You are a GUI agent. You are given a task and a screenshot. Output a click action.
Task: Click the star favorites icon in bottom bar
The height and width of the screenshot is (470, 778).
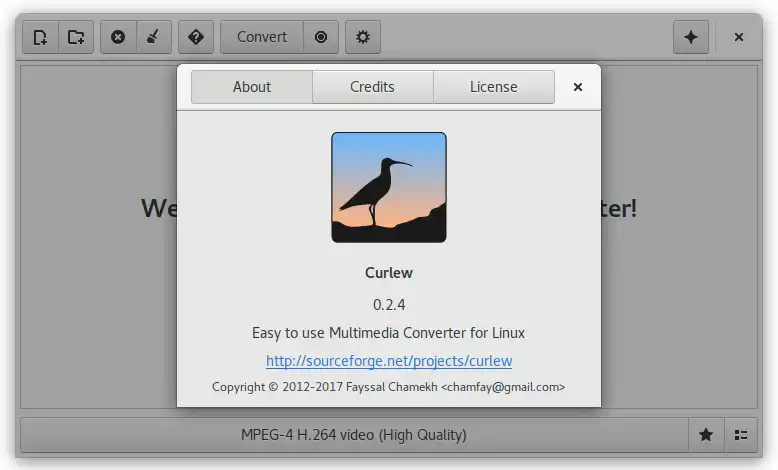(706, 435)
